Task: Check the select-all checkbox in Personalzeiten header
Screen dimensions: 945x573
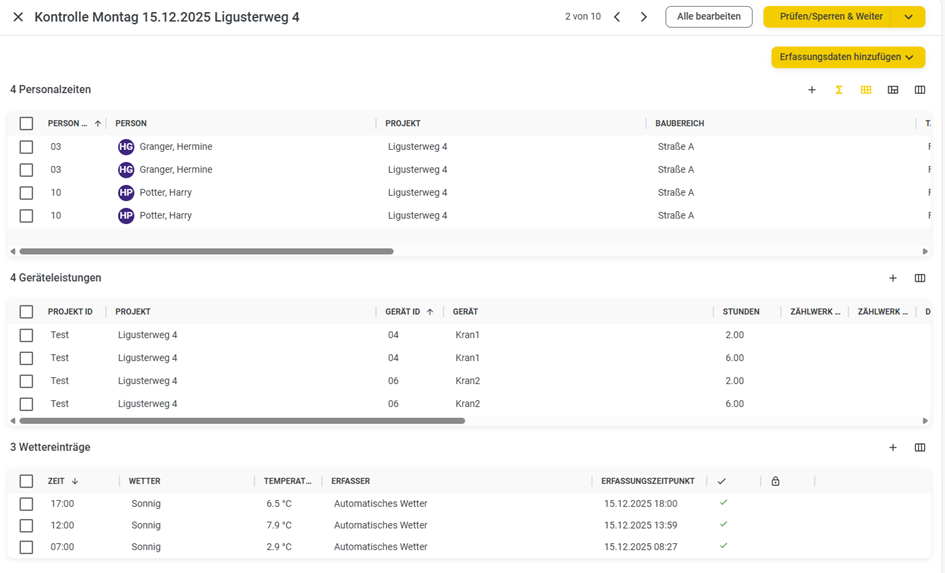Action: [26, 124]
